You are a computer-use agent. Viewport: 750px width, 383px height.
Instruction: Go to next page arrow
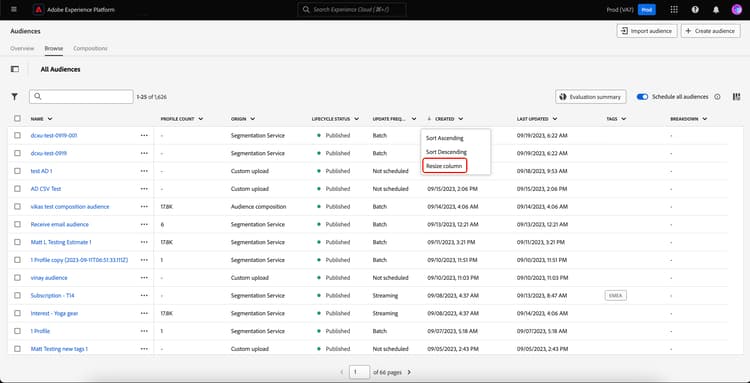pyautogui.click(x=409, y=372)
